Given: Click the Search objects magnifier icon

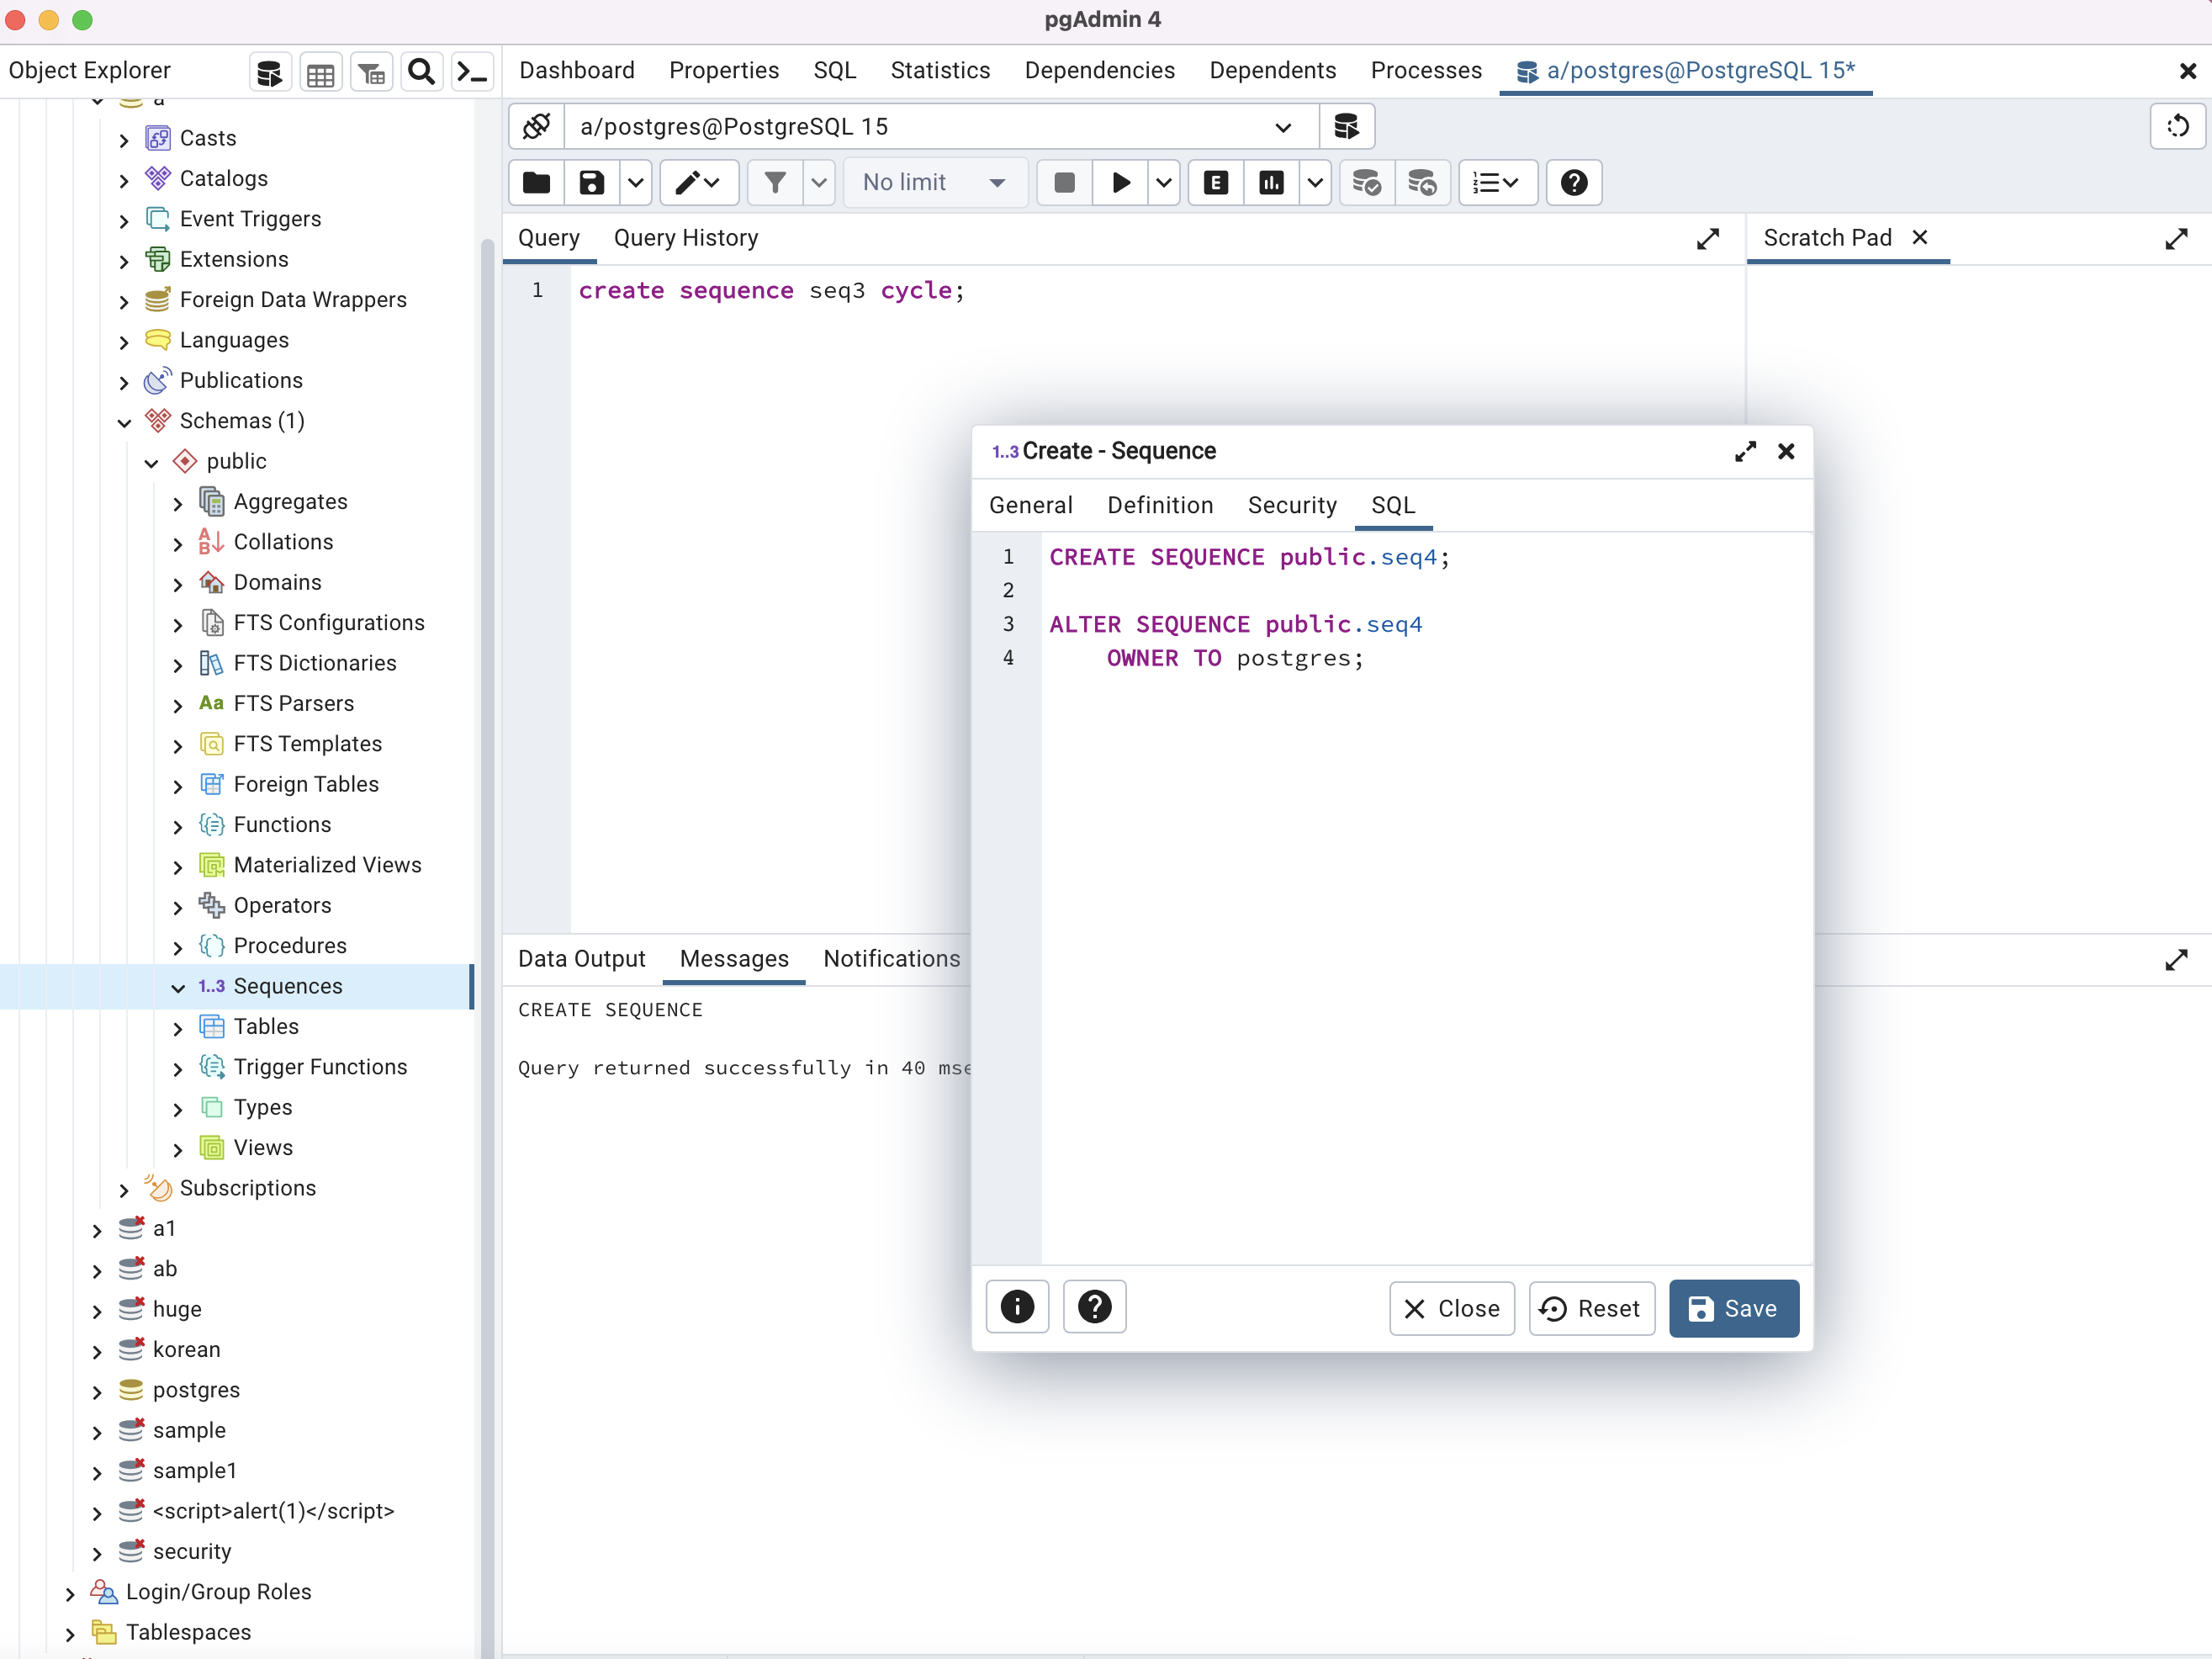Looking at the screenshot, I should pos(421,71).
